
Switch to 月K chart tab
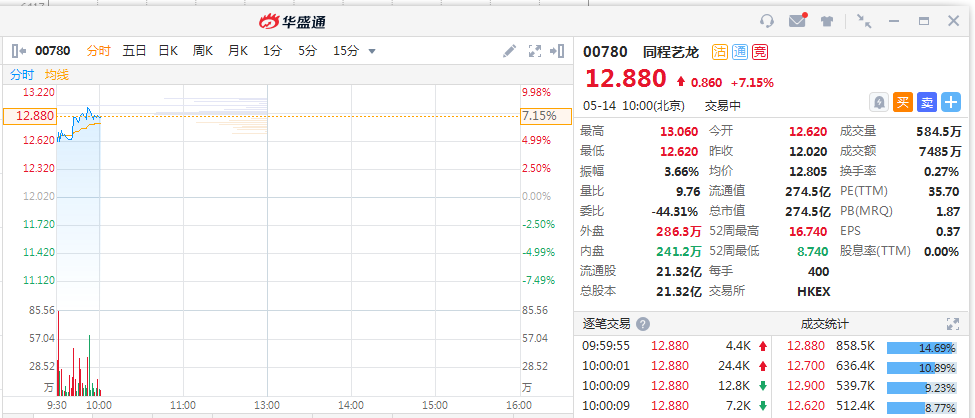pos(238,51)
